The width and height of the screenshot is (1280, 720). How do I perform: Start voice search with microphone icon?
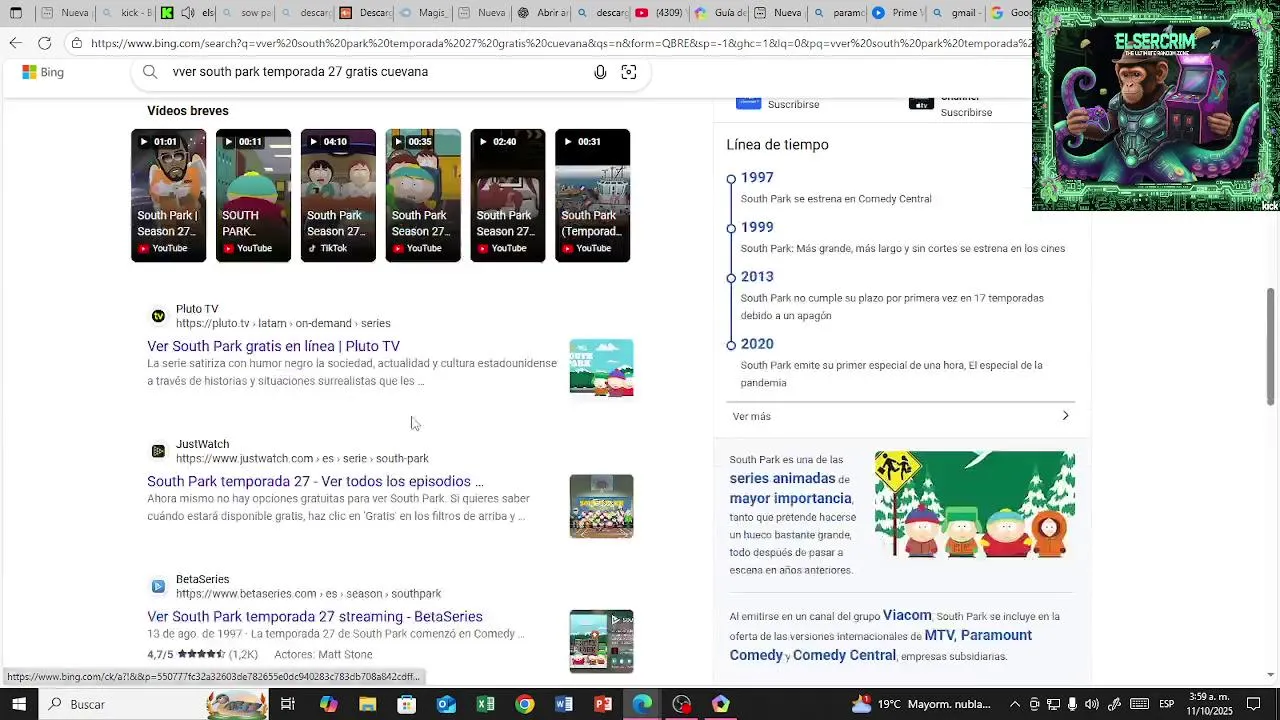click(x=600, y=72)
